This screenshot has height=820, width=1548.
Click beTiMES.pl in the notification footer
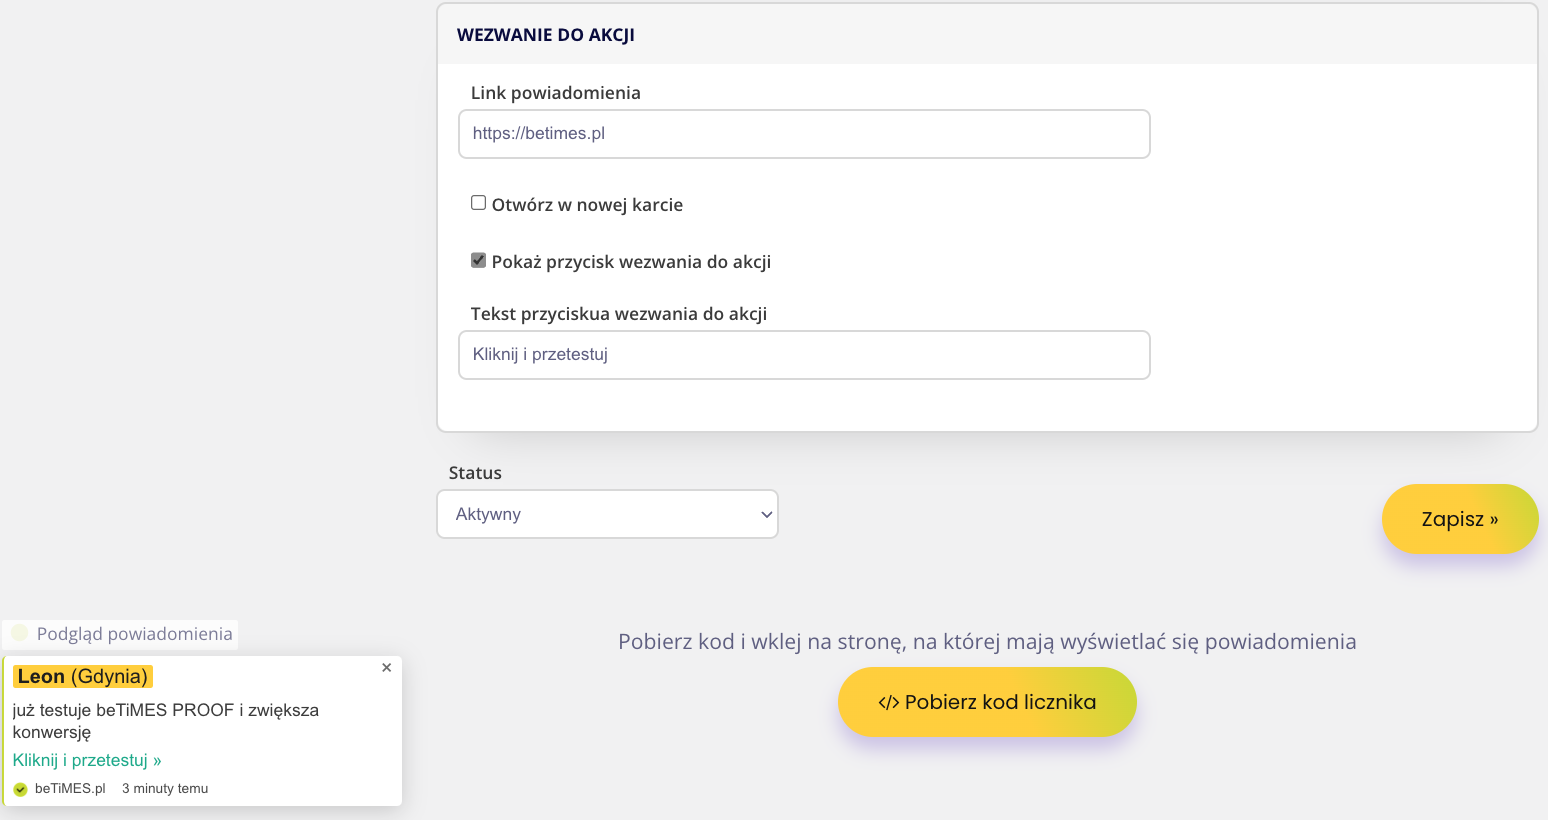pyautogui.click(x=70, y=789)
